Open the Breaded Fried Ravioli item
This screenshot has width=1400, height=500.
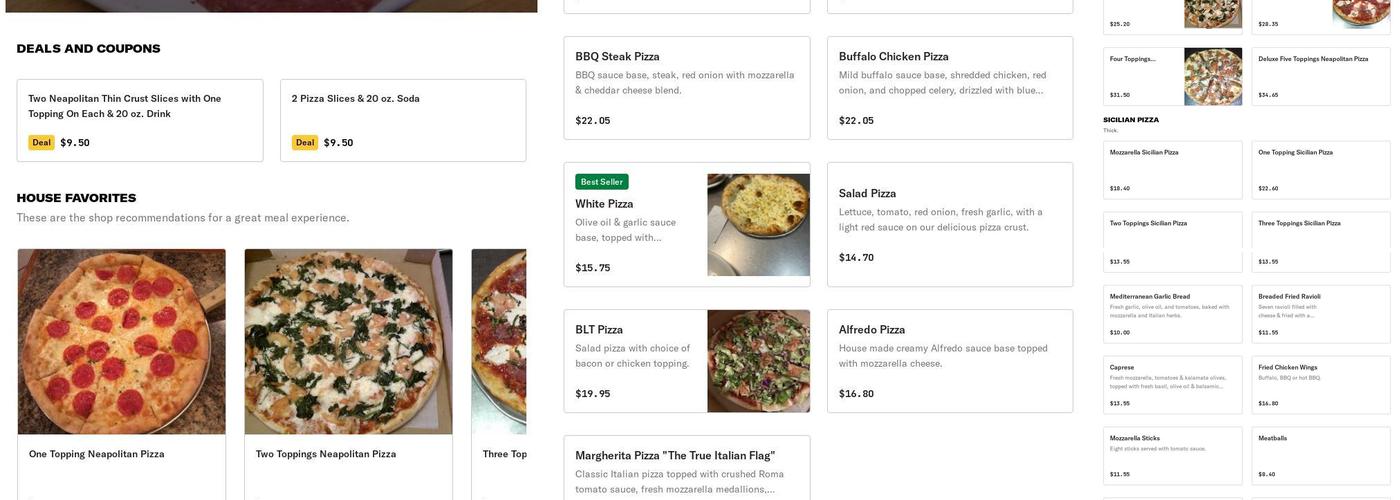(1320, 314)
